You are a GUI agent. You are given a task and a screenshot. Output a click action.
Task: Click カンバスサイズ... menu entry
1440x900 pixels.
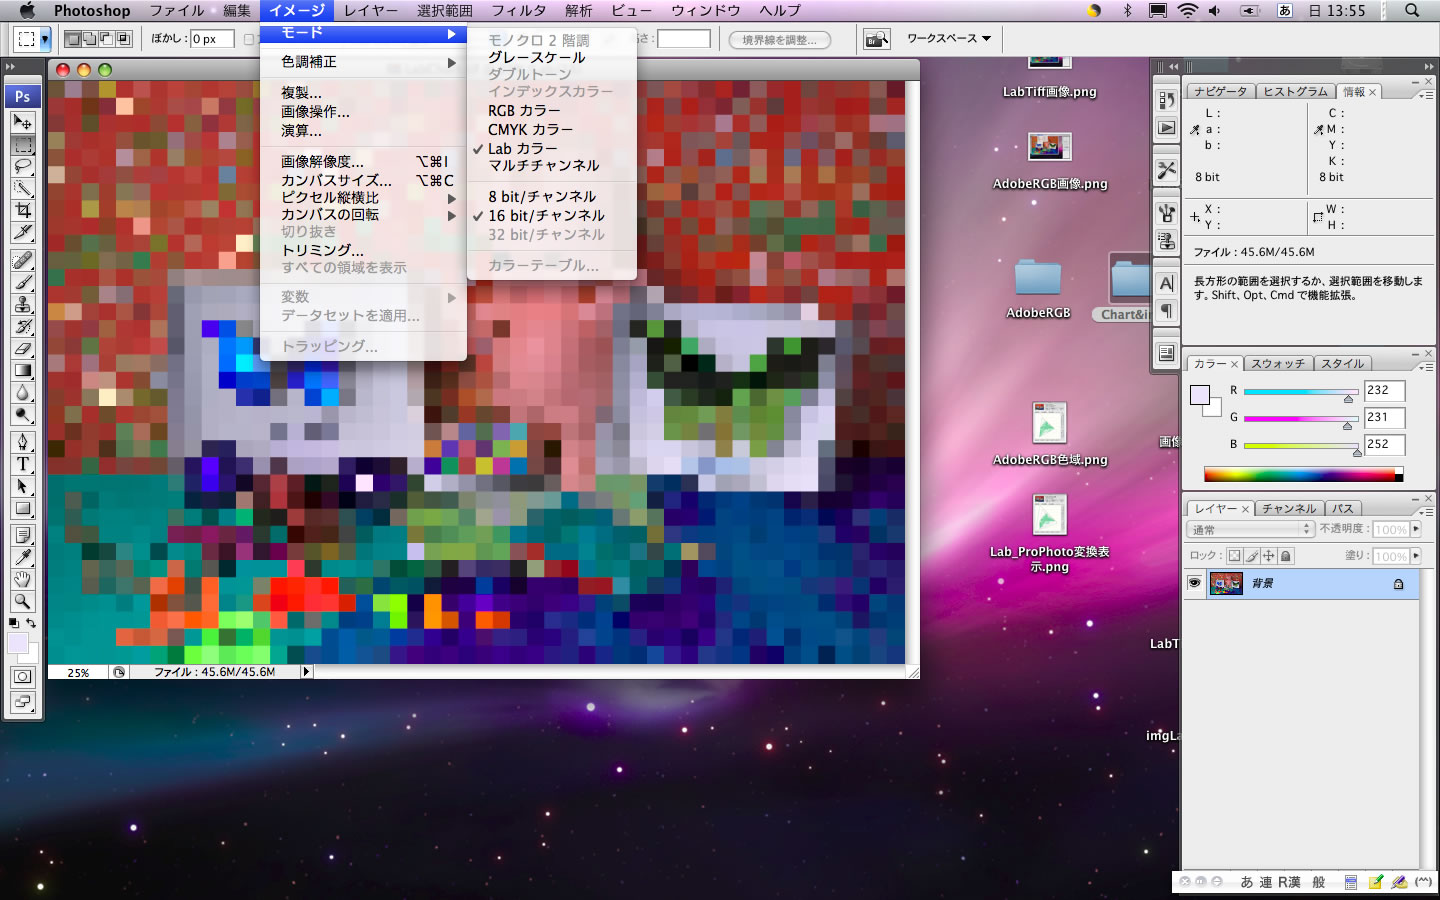click(x=363, y=181)
